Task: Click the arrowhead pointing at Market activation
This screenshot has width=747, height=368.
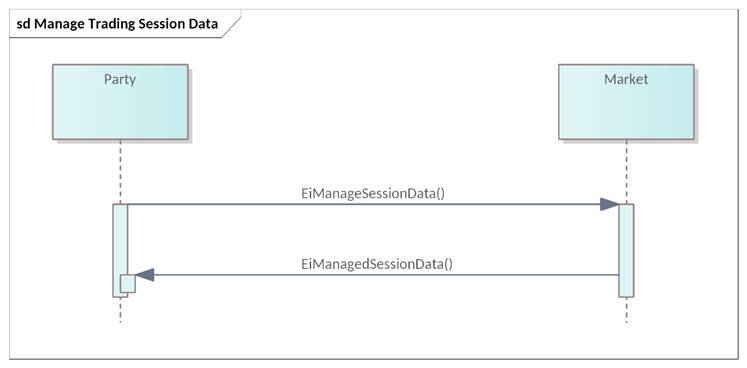Action: 609,204
